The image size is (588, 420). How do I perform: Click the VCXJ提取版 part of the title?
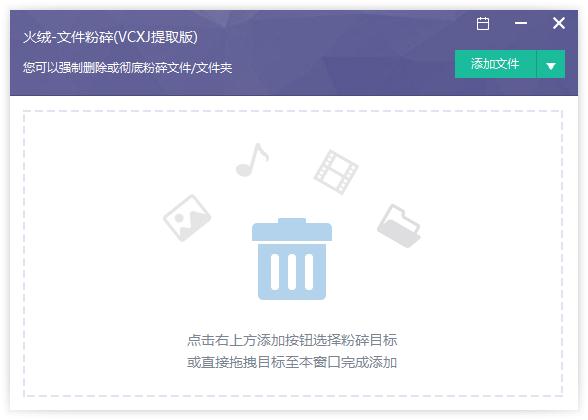[156, 37]
